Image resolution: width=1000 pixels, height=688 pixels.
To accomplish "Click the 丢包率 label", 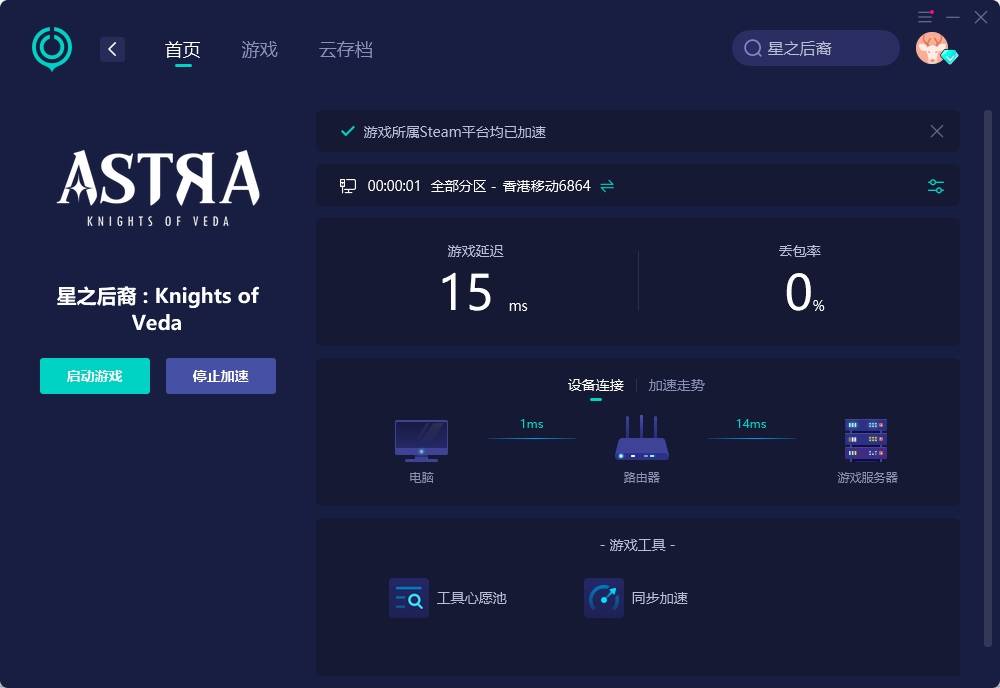I will pos(800,251).
